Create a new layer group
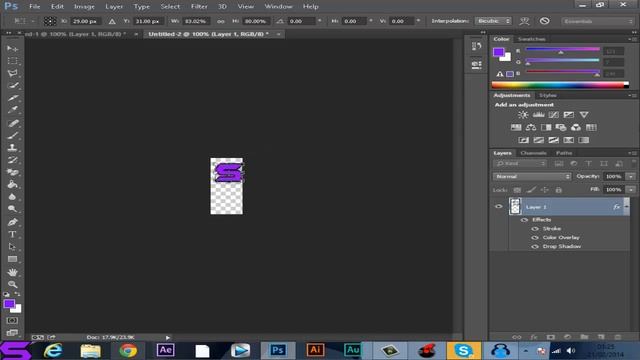Viewport: 640px width, 360px height. pyautogui.click(x=584, y=337)
